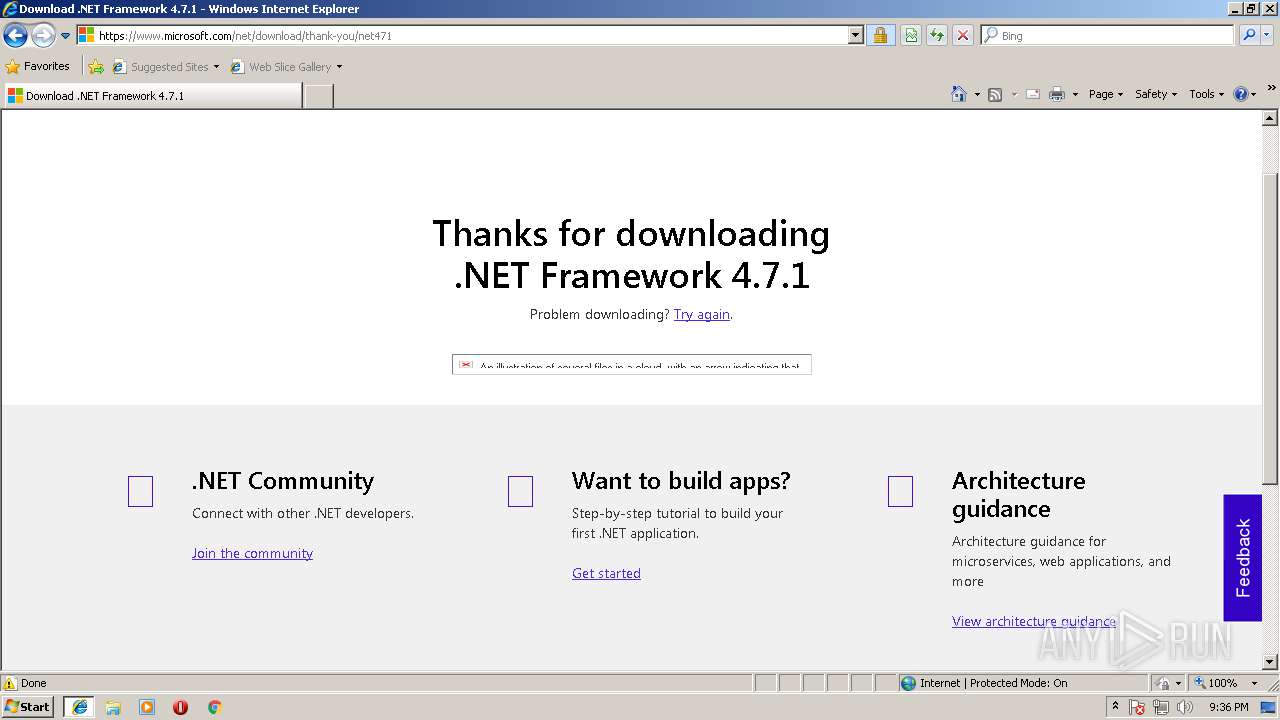Show hidden system tray icons
The width and height of the screenshot is (1280, 720).
click(1115, 706)
